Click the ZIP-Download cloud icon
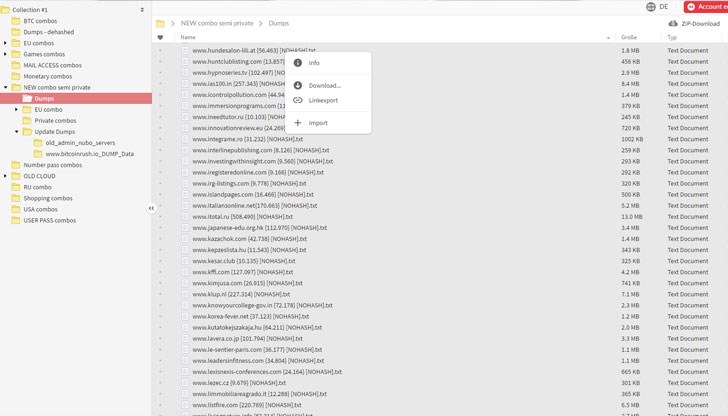The height and width of the screenshot is (416, 728). pos(672,22)
